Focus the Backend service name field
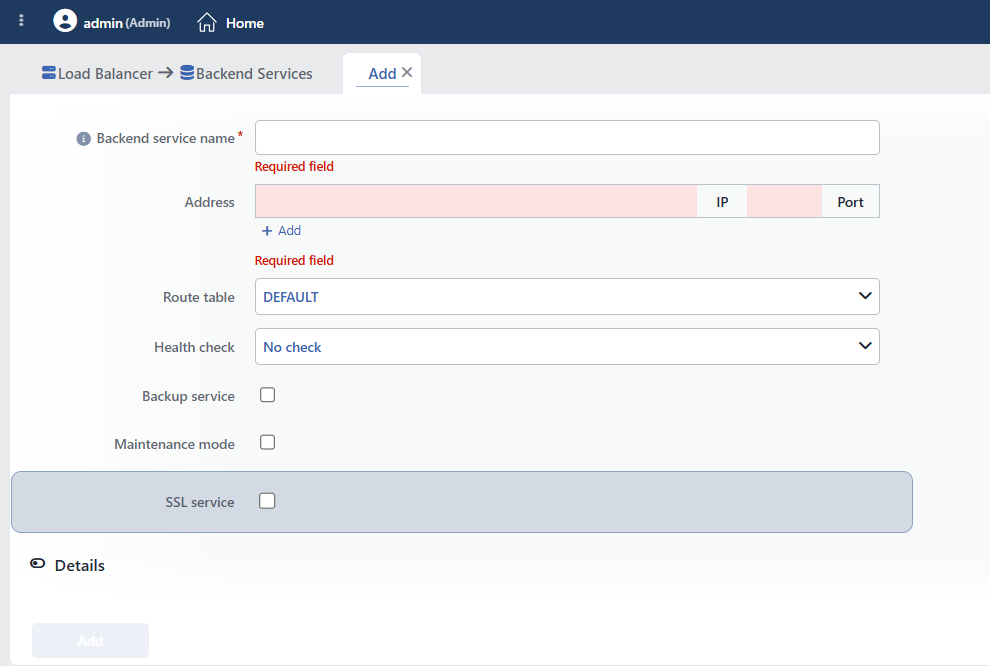This screenshot has width=990, height=666. pos(567,138)
